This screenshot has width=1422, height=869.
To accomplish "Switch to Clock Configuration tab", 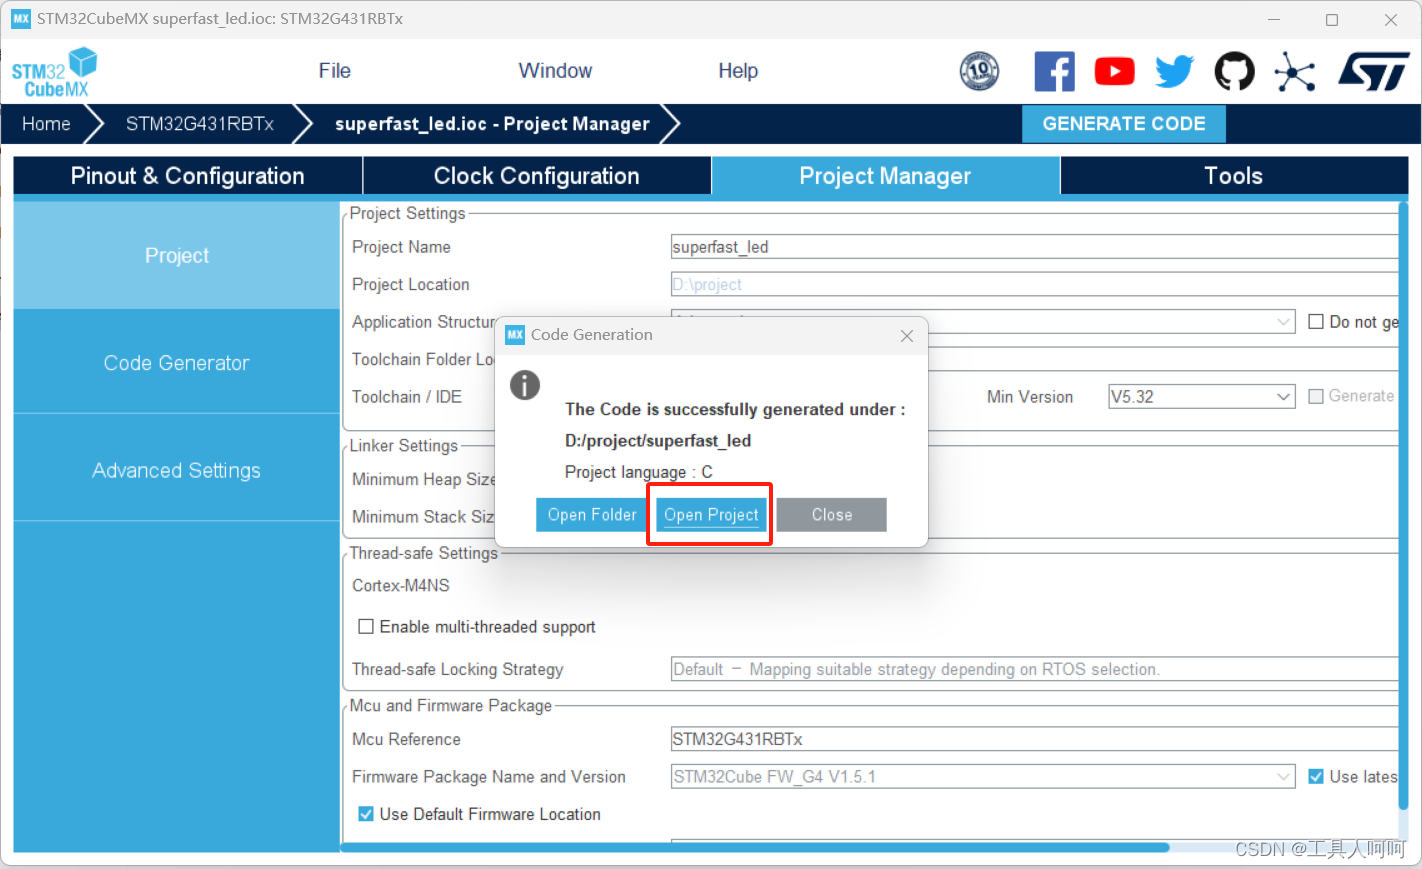I will 537,176.
